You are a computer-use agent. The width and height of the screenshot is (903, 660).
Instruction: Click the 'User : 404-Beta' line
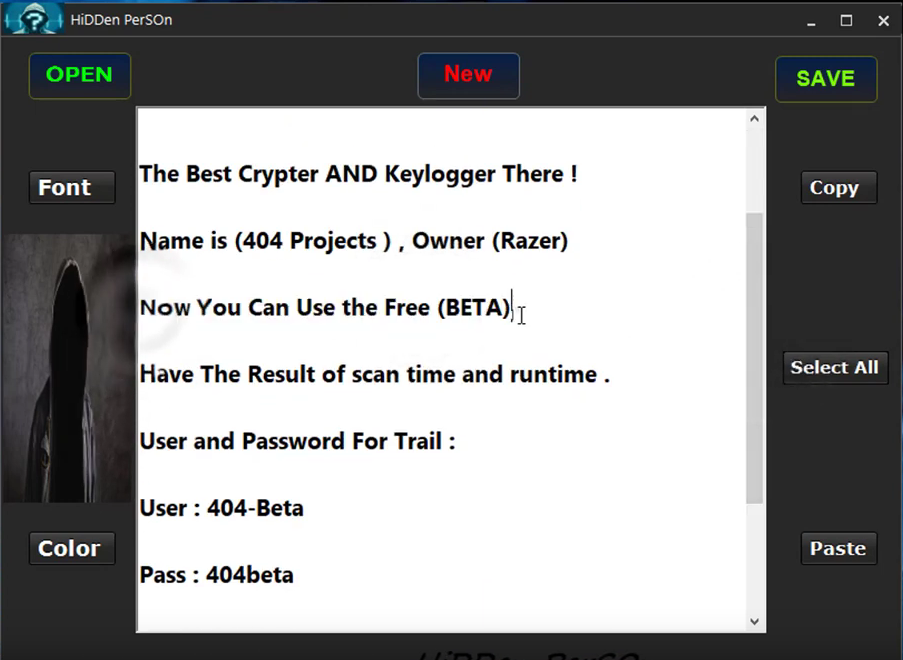(x=222, y=508)
